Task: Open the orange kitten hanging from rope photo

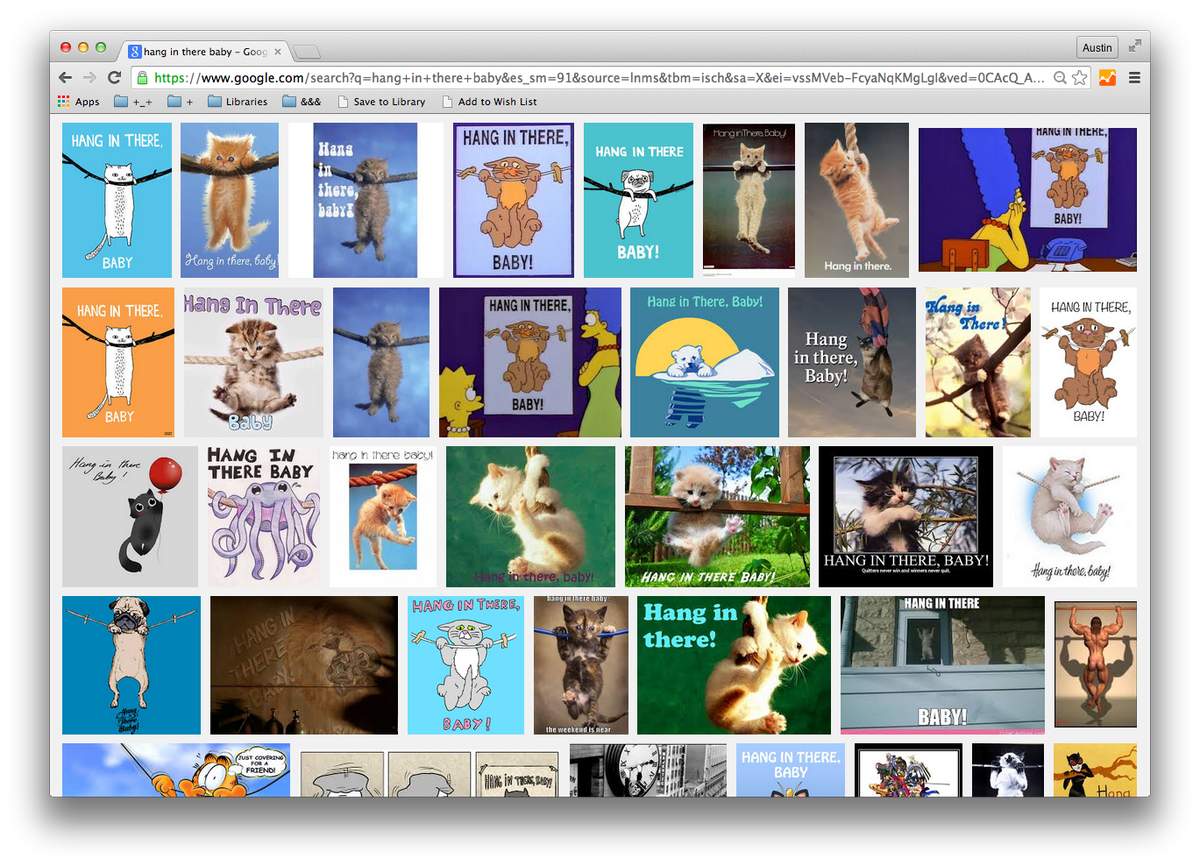Action: coord(857,200)
